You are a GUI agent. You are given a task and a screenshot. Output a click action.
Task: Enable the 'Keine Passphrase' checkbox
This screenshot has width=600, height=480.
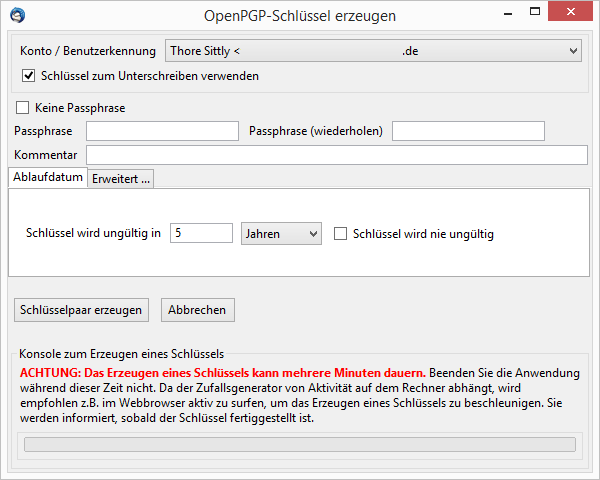tap(22, 108)
